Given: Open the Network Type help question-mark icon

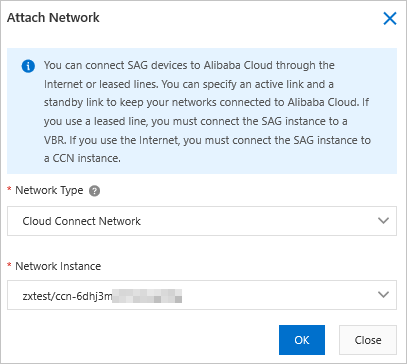Looking at the screenshot, I should (95, 191).
